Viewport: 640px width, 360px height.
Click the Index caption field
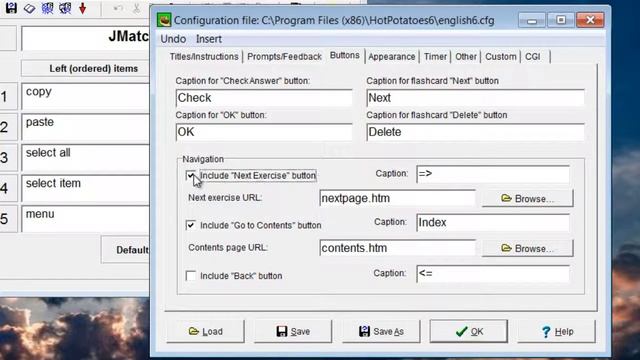(x=493, y=223)
